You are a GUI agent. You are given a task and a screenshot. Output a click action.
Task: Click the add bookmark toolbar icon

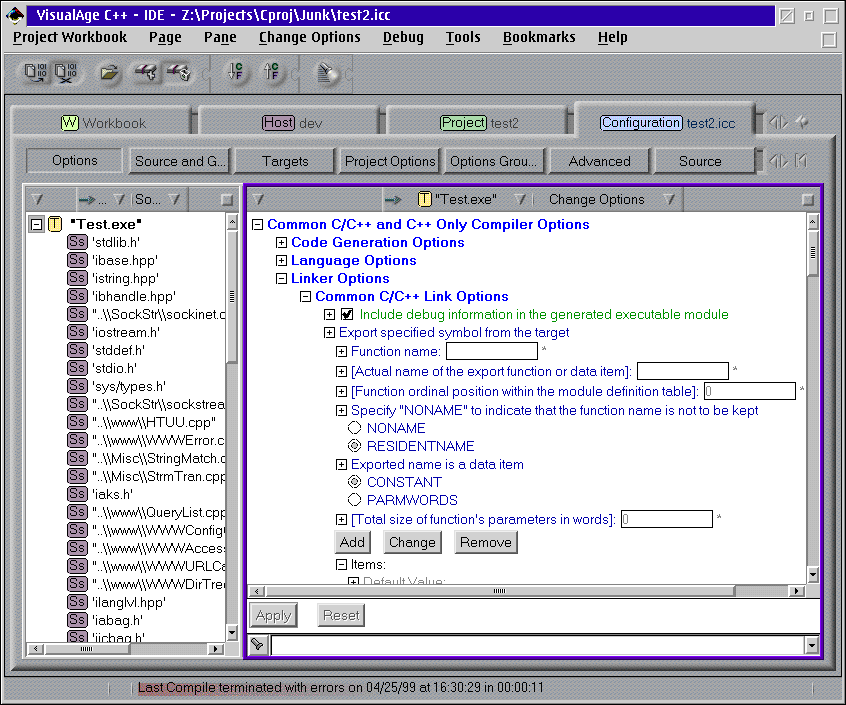(146, 72)
